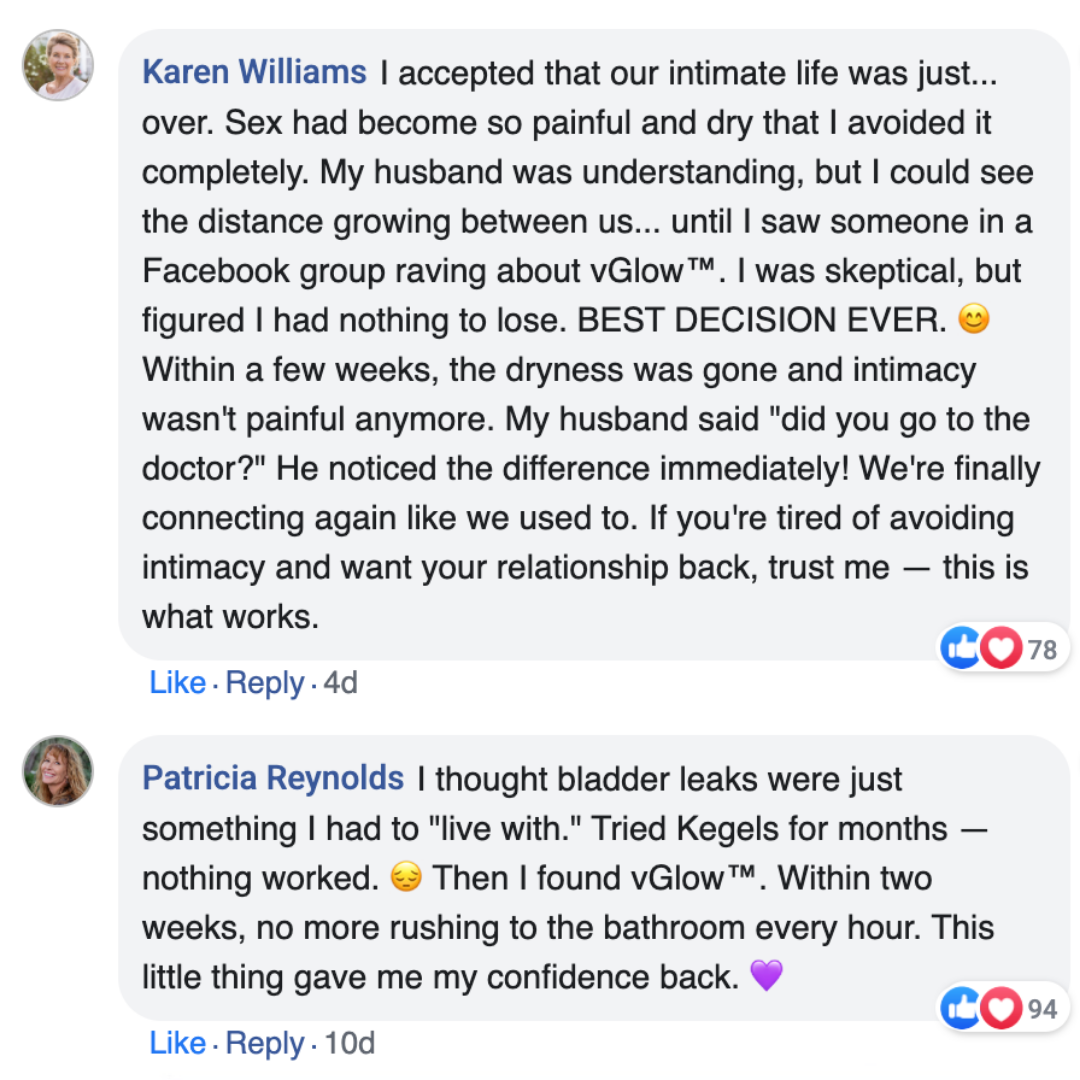Like Karen Williams' comment
1080x1080 pixels.
point(177,683)
